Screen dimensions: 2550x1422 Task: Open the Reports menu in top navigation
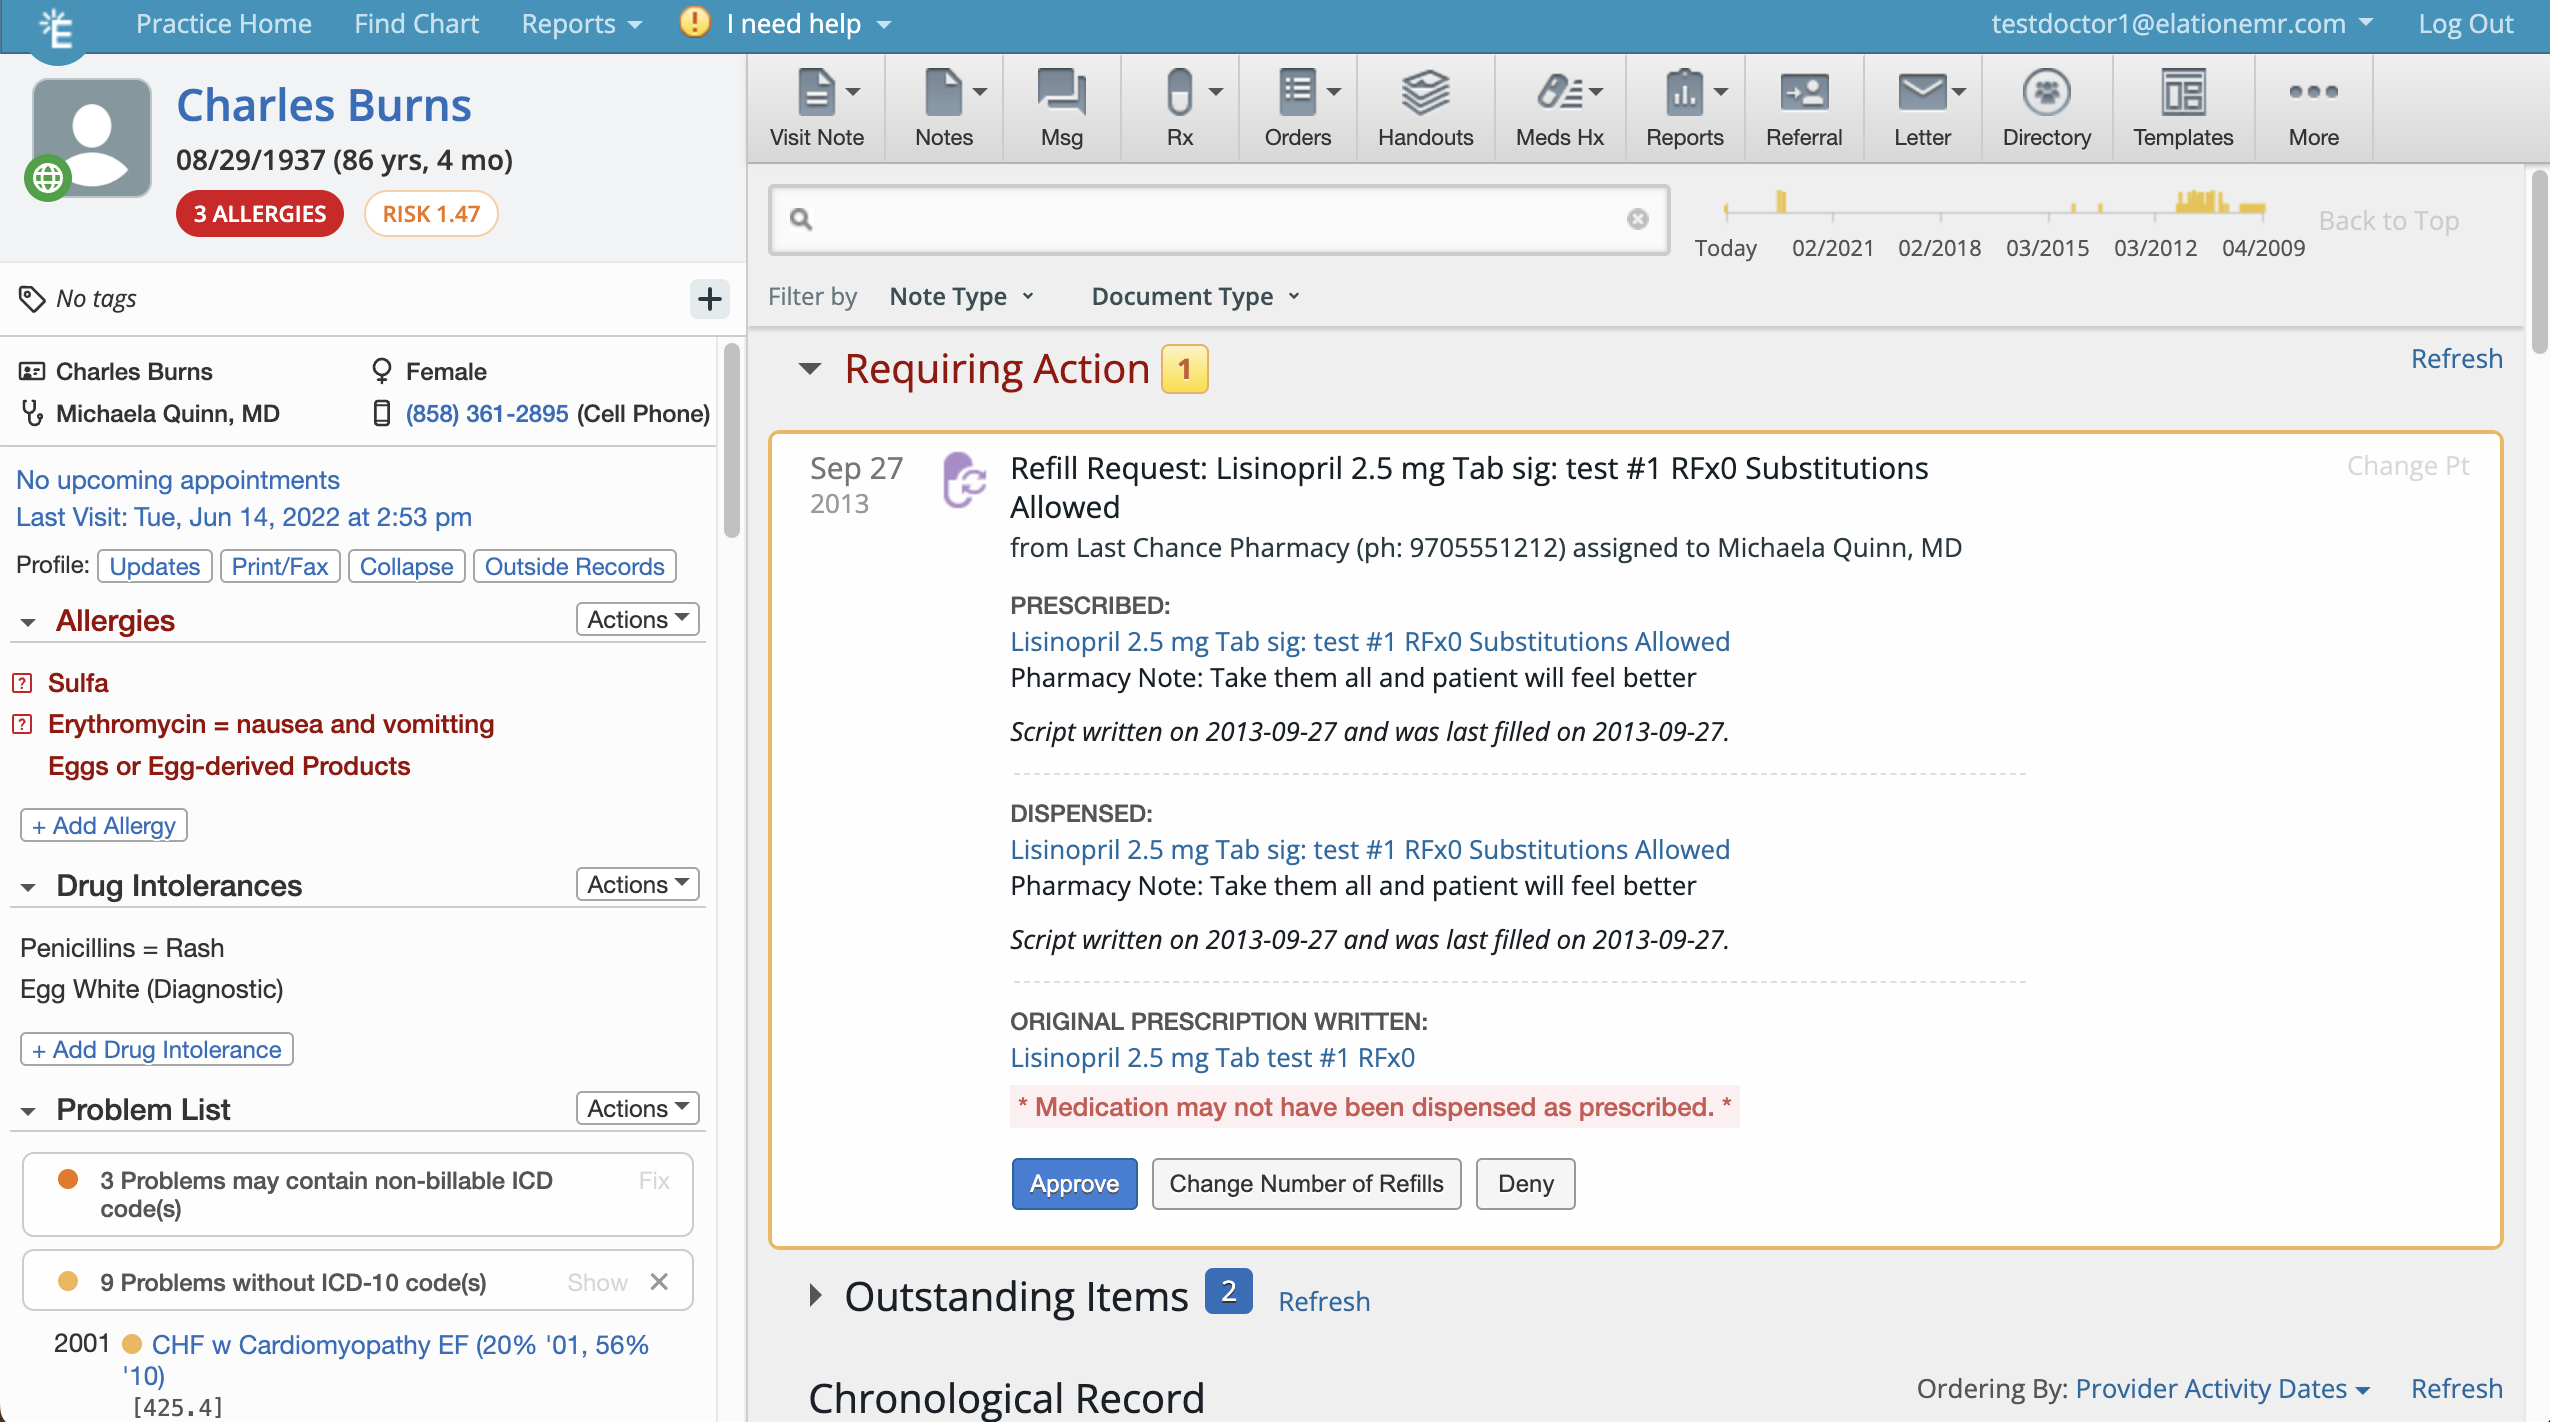(x=580, y=24)
